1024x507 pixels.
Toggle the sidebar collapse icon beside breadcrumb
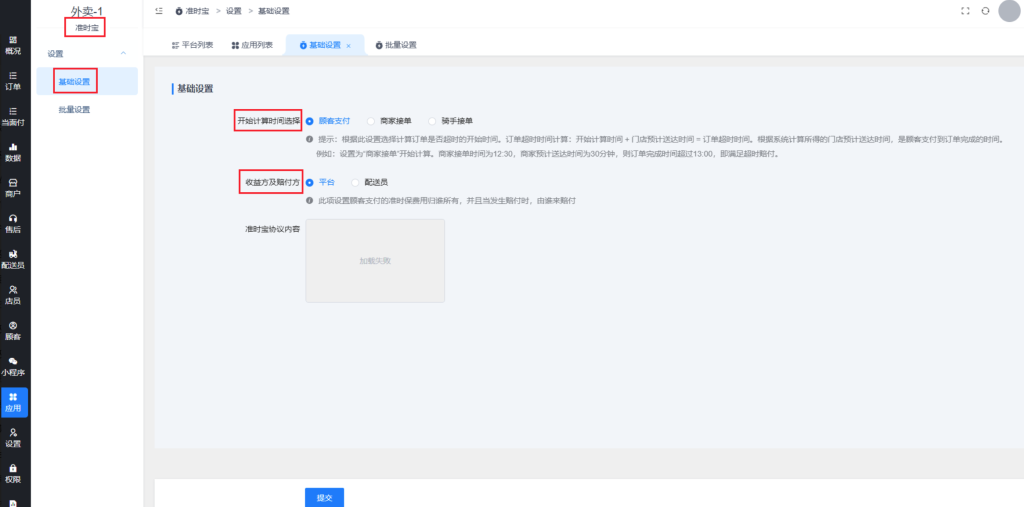tap(159, 11)
